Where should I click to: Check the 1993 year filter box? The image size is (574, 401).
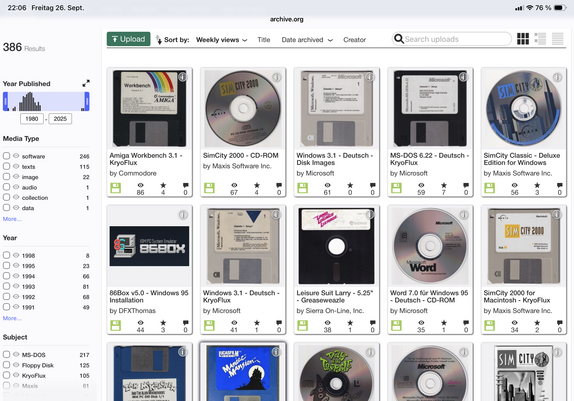6,286
